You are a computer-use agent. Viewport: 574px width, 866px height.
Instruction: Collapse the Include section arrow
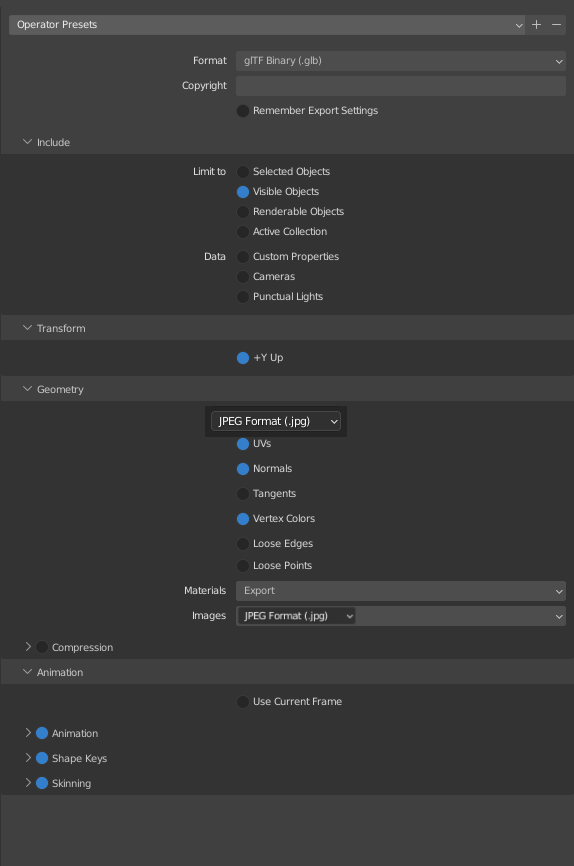click(x=27, y=142)
